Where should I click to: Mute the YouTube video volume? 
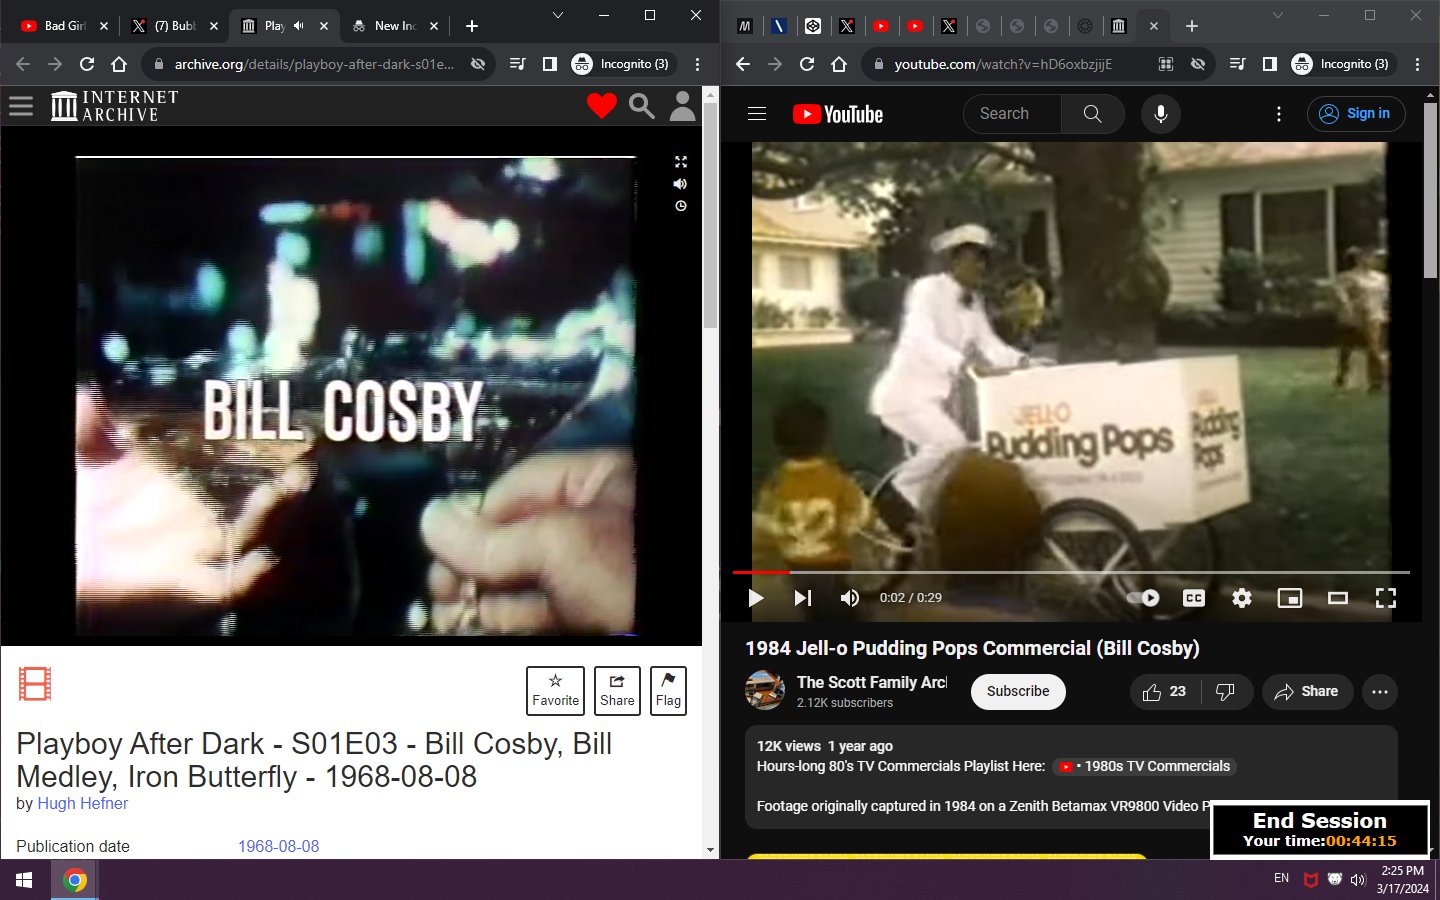click(x=850, y=598)
